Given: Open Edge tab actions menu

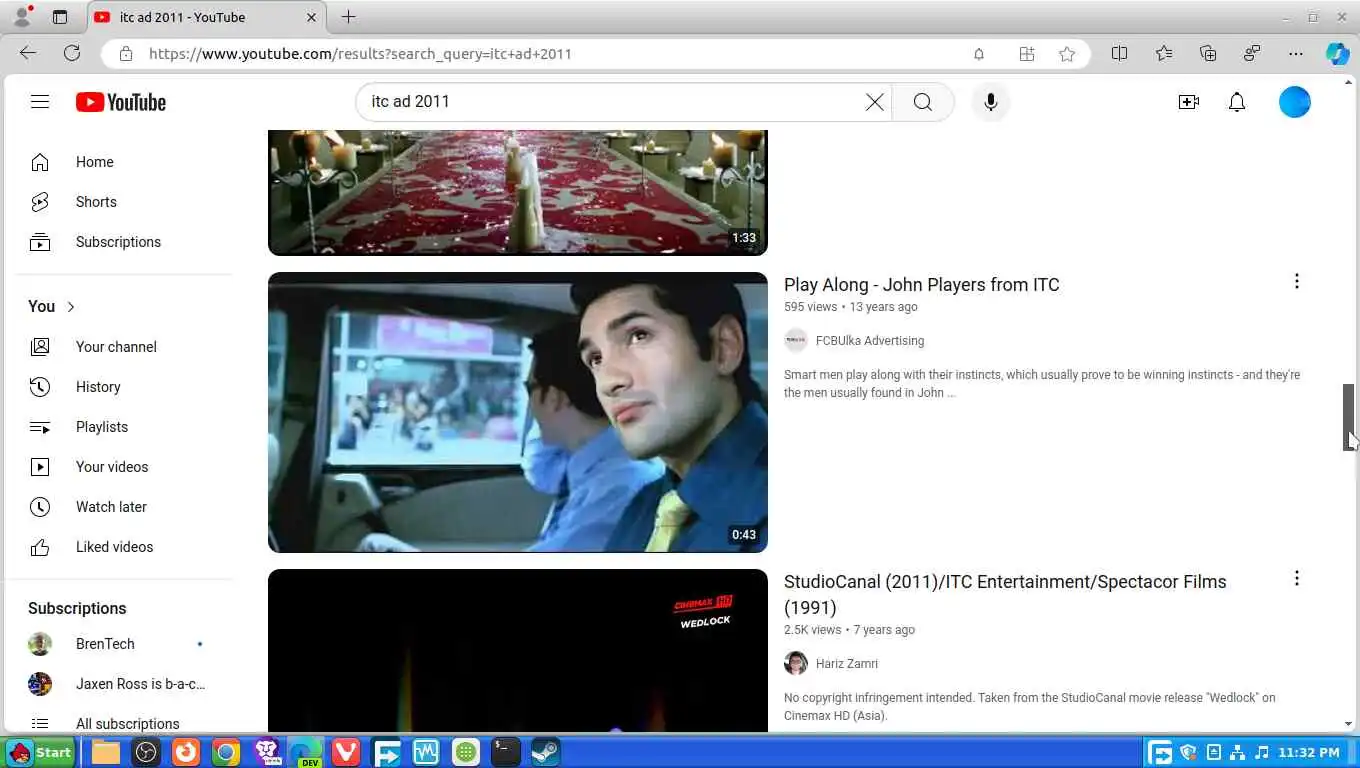Looking at the screenshot, I should [60, 17].
